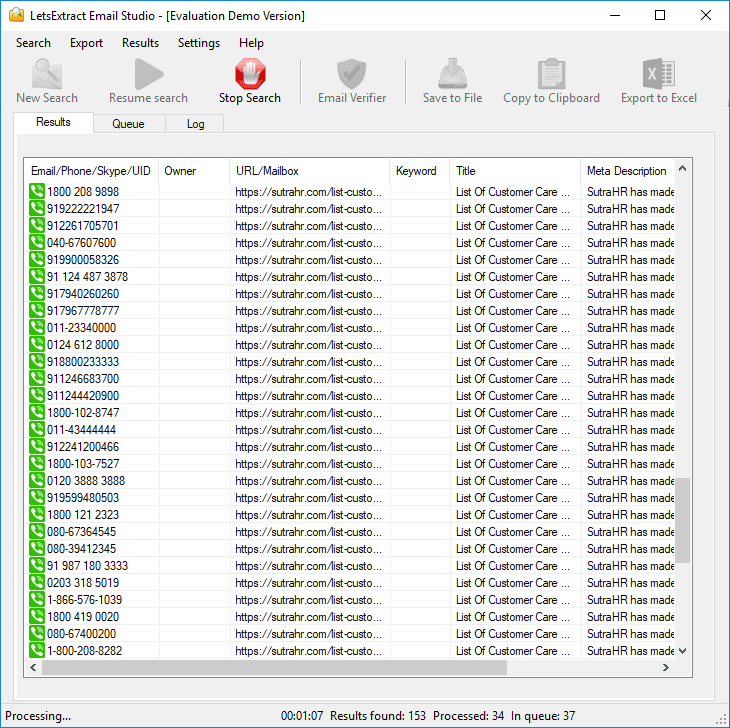The height and width of the screenshot is (728, 730).
Task: Select the row 91 987 180 3333
Action: coord(351,566)
